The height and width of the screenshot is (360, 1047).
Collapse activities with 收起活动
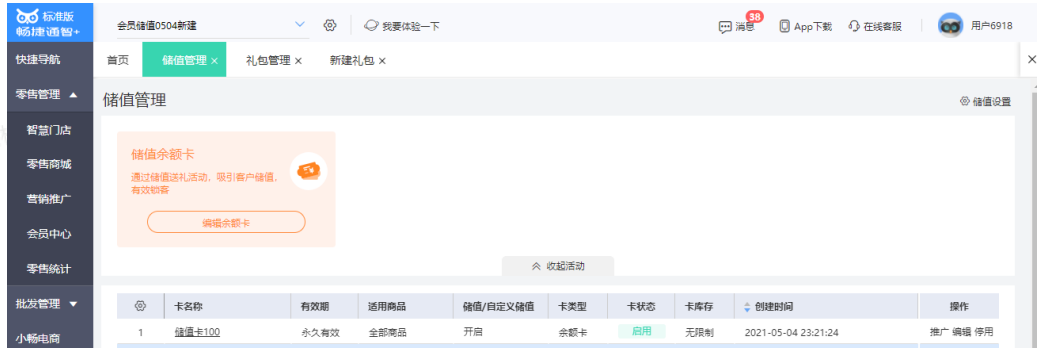pos(558,265)
